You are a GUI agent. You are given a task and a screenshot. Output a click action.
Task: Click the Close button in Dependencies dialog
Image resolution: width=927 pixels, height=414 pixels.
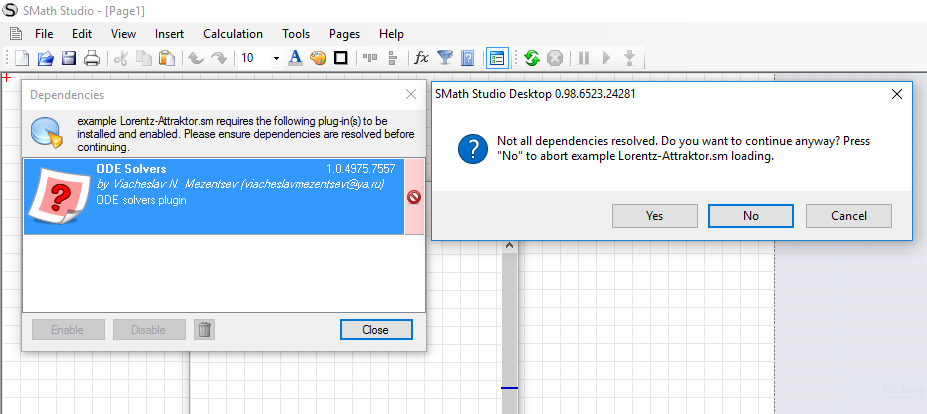(375, 329)
